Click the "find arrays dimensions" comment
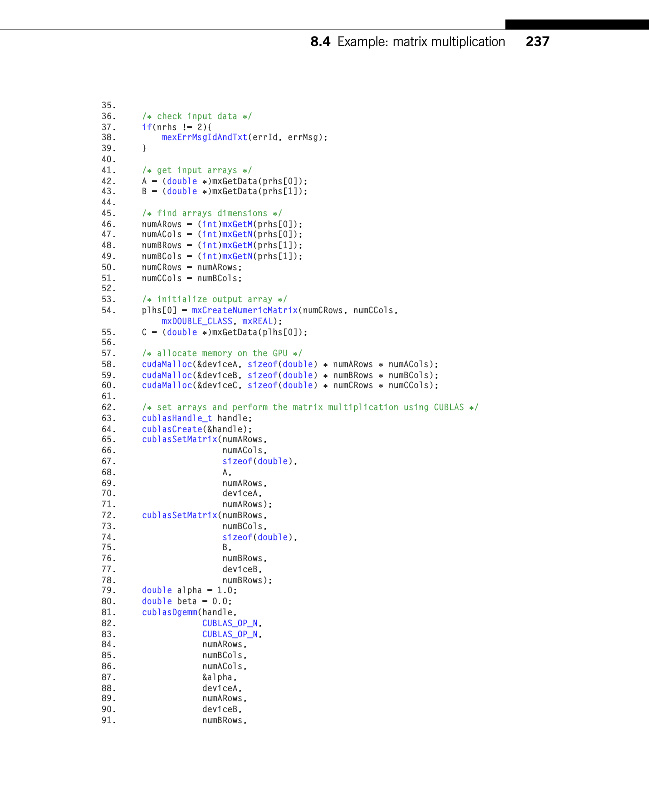 (212, 213)
